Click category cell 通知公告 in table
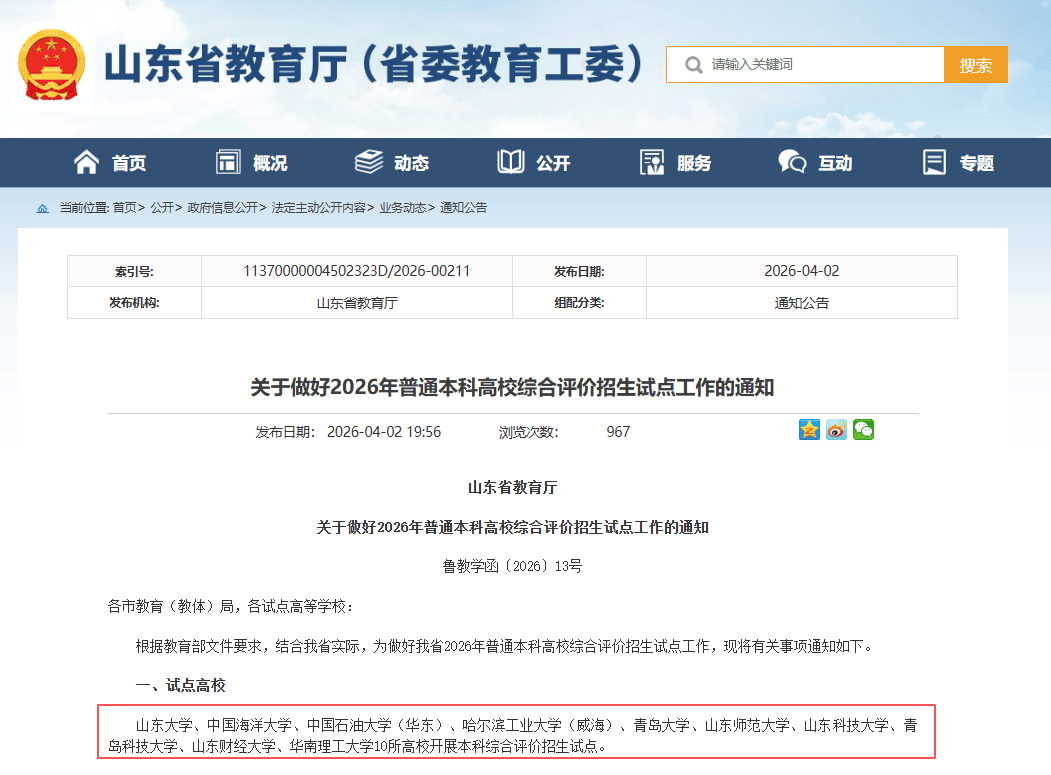This screenshot has height=775, width=1051. coord(802,303)
